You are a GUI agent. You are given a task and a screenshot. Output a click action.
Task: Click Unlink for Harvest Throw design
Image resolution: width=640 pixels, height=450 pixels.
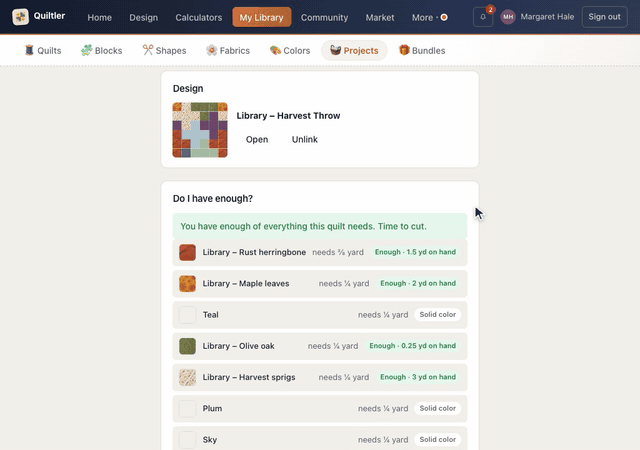304,139
